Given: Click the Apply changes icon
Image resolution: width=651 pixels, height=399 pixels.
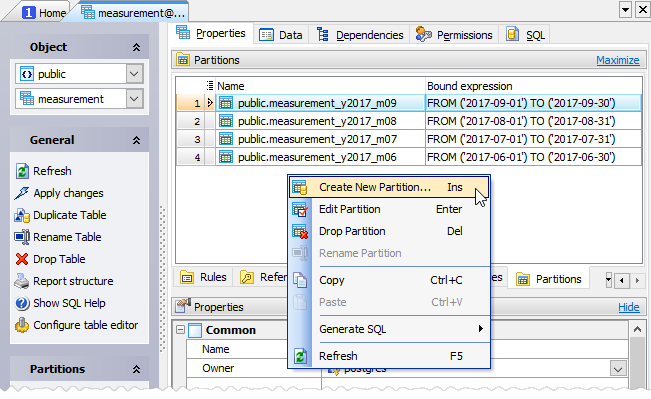Looking at the screenshot, I should [22, 193].
